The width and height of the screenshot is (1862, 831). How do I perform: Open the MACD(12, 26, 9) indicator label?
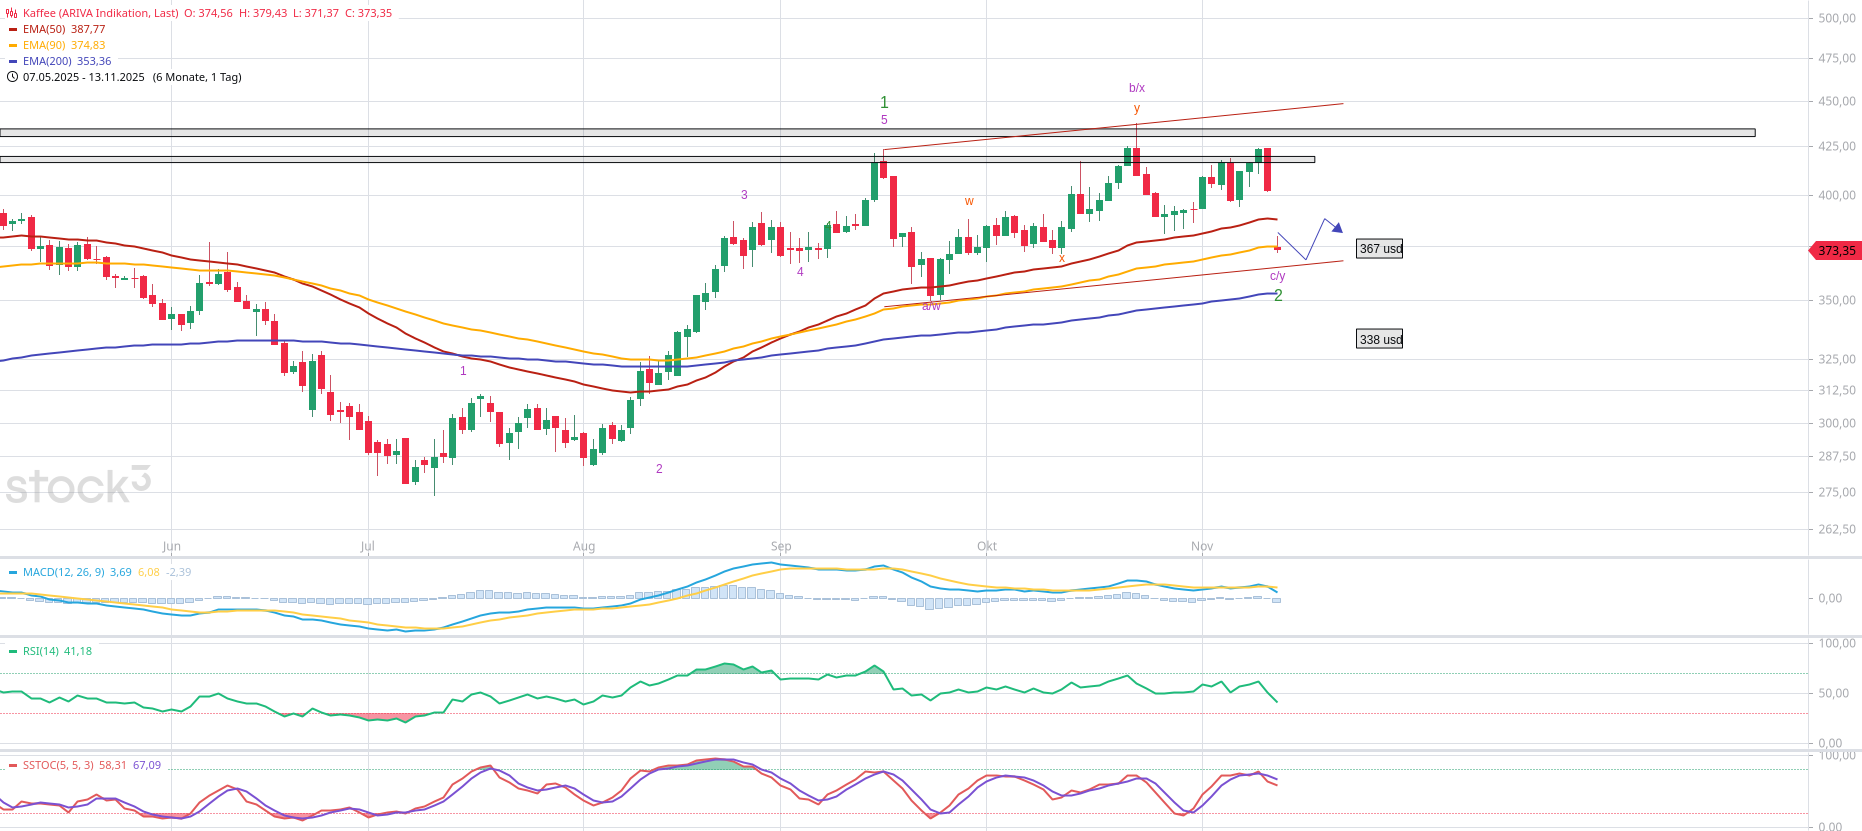64,572
